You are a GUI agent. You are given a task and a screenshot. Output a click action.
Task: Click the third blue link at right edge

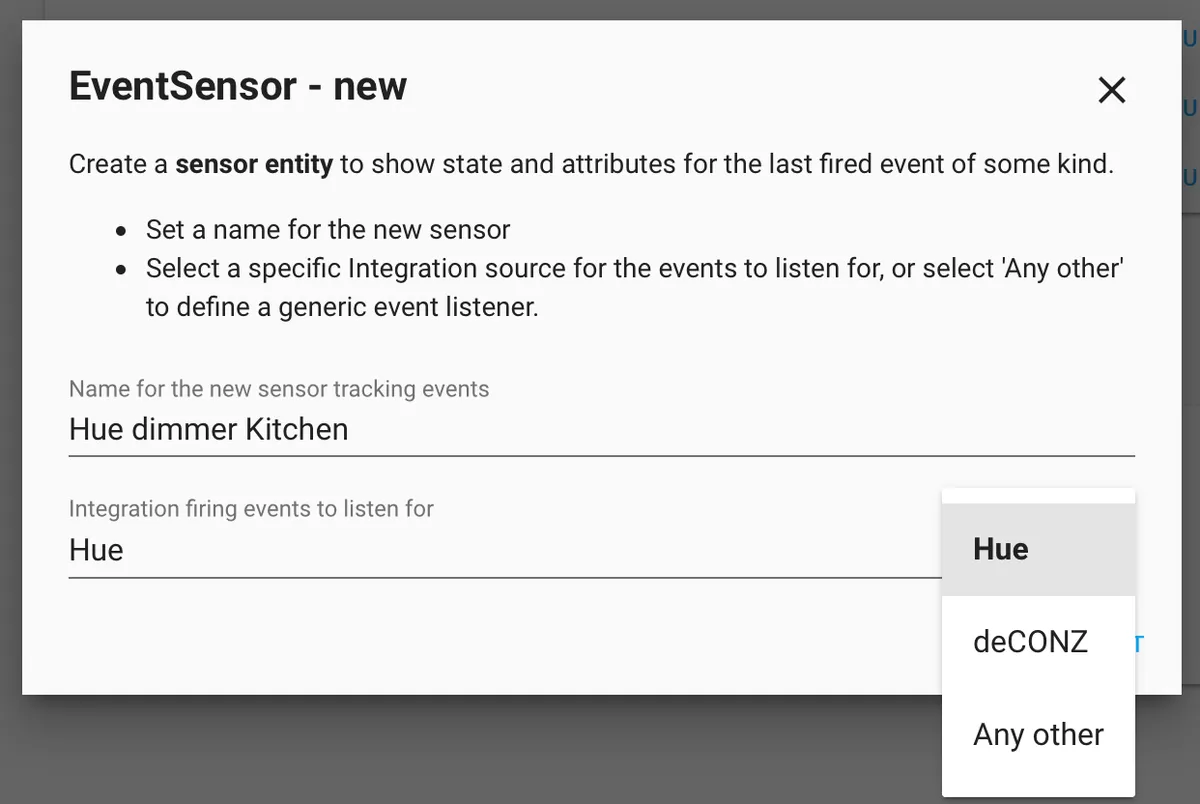(1190, 178)
